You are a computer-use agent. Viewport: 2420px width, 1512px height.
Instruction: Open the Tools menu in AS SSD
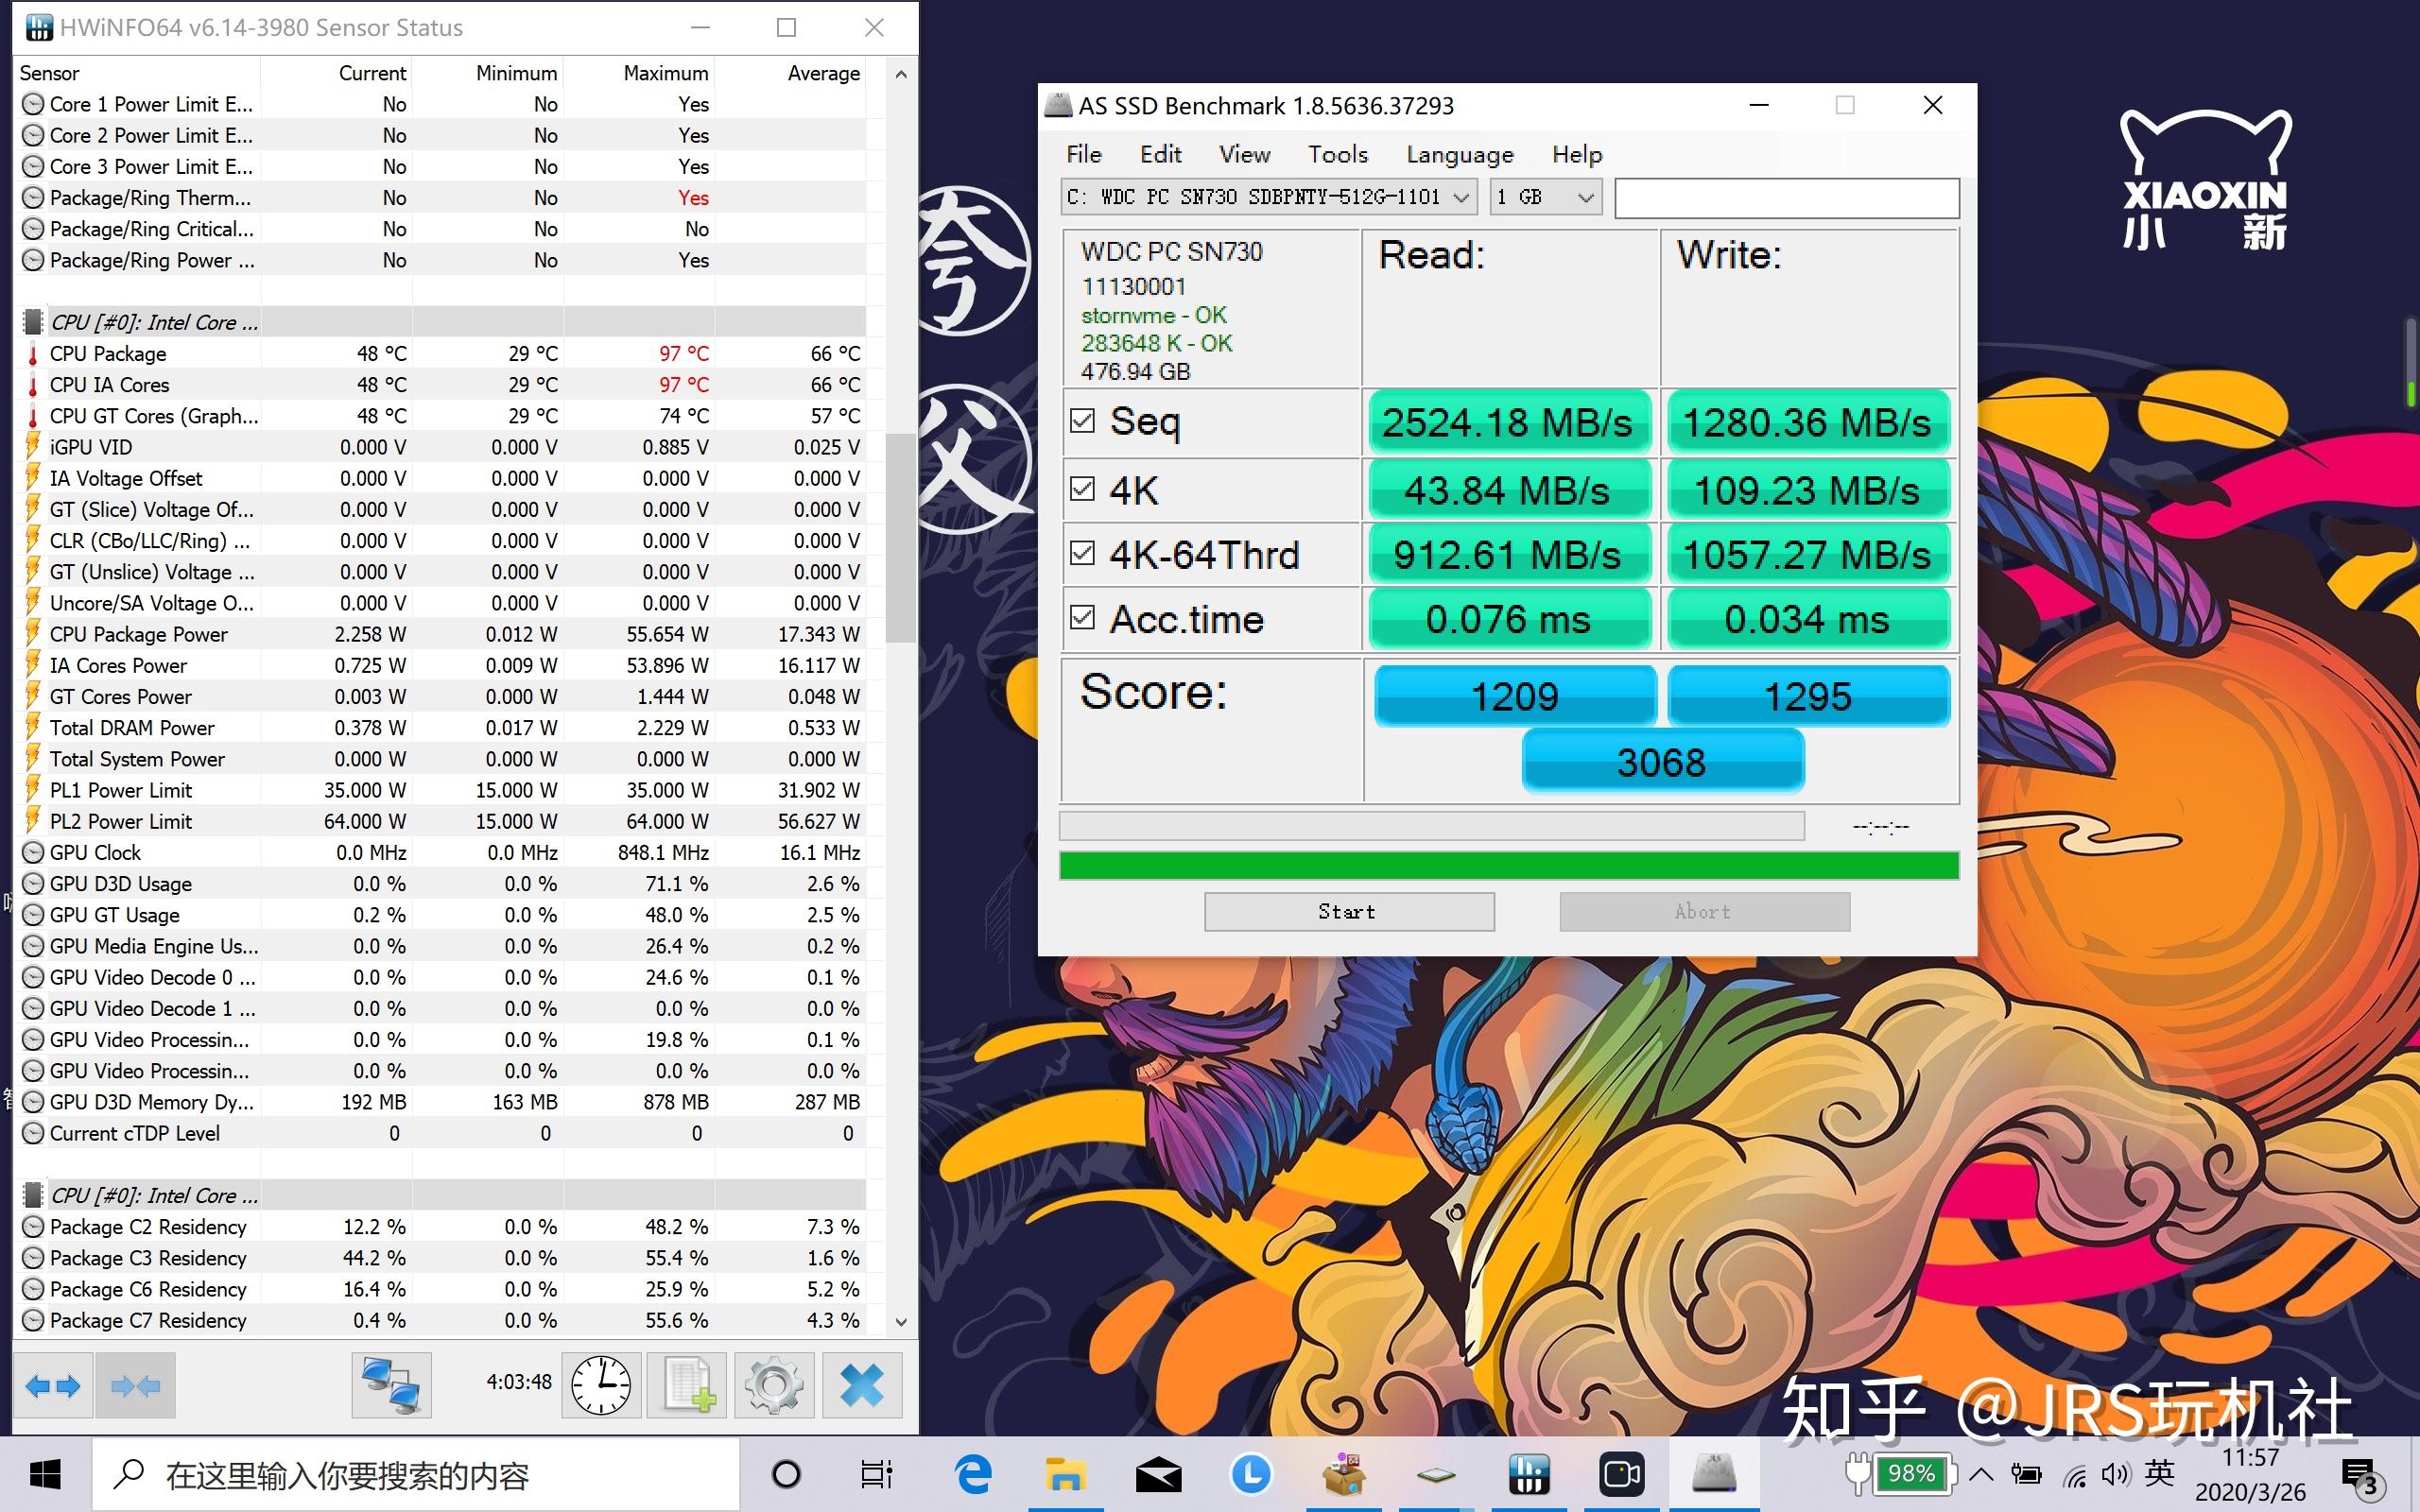tap(1337, 154)
